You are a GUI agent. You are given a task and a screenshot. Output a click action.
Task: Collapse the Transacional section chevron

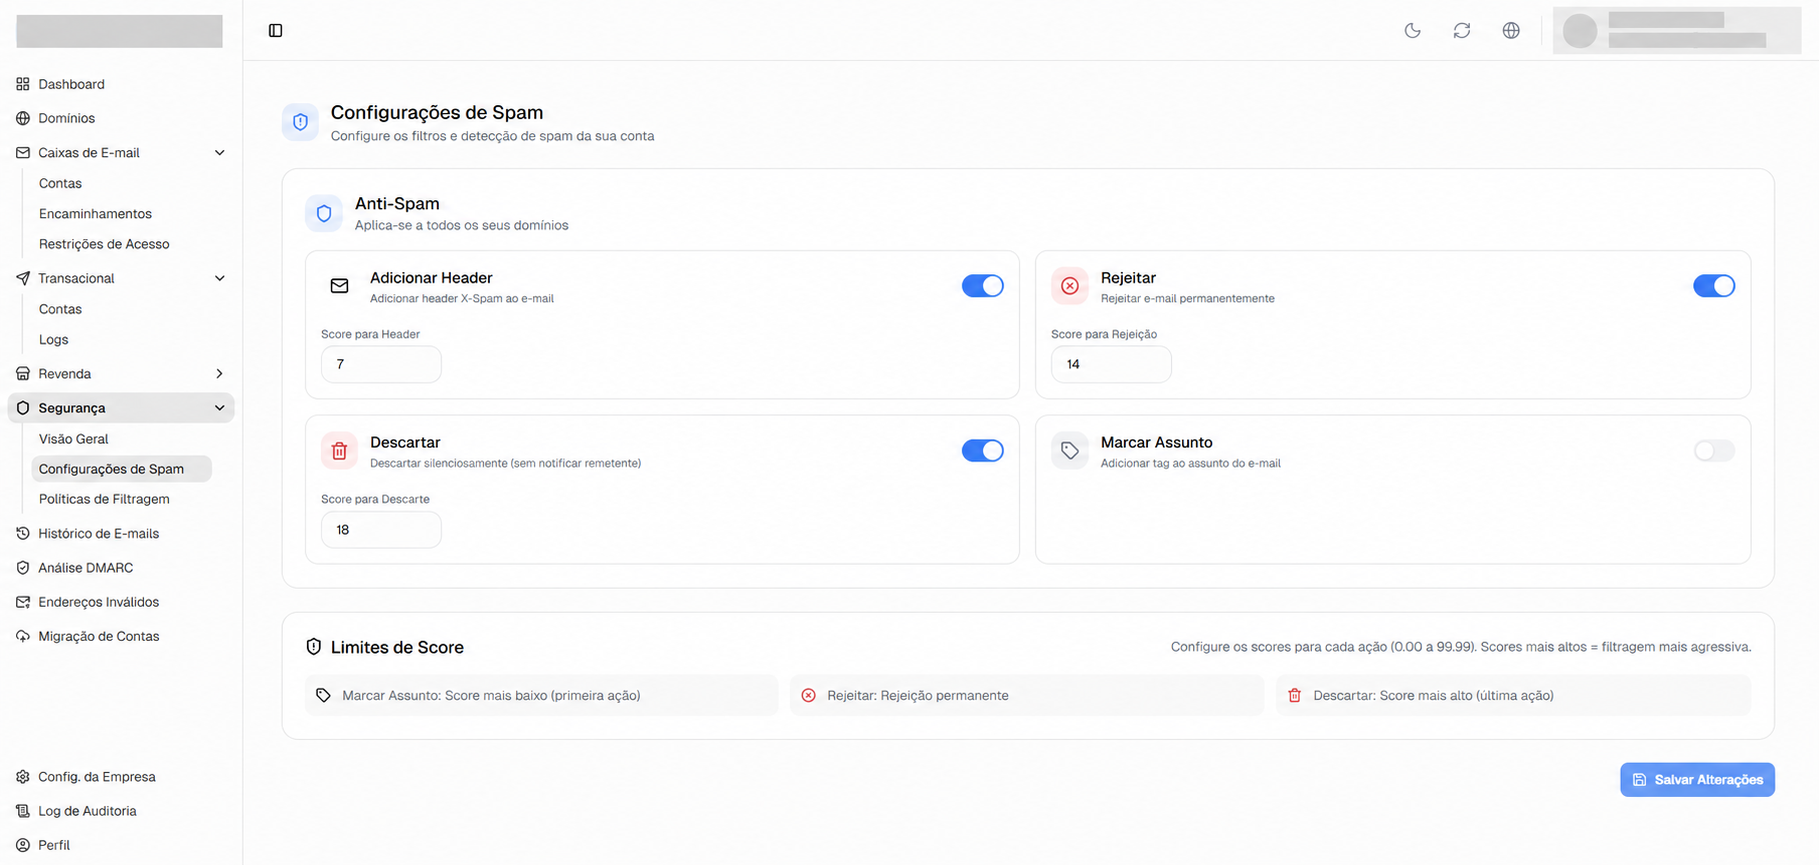point(220,278)
